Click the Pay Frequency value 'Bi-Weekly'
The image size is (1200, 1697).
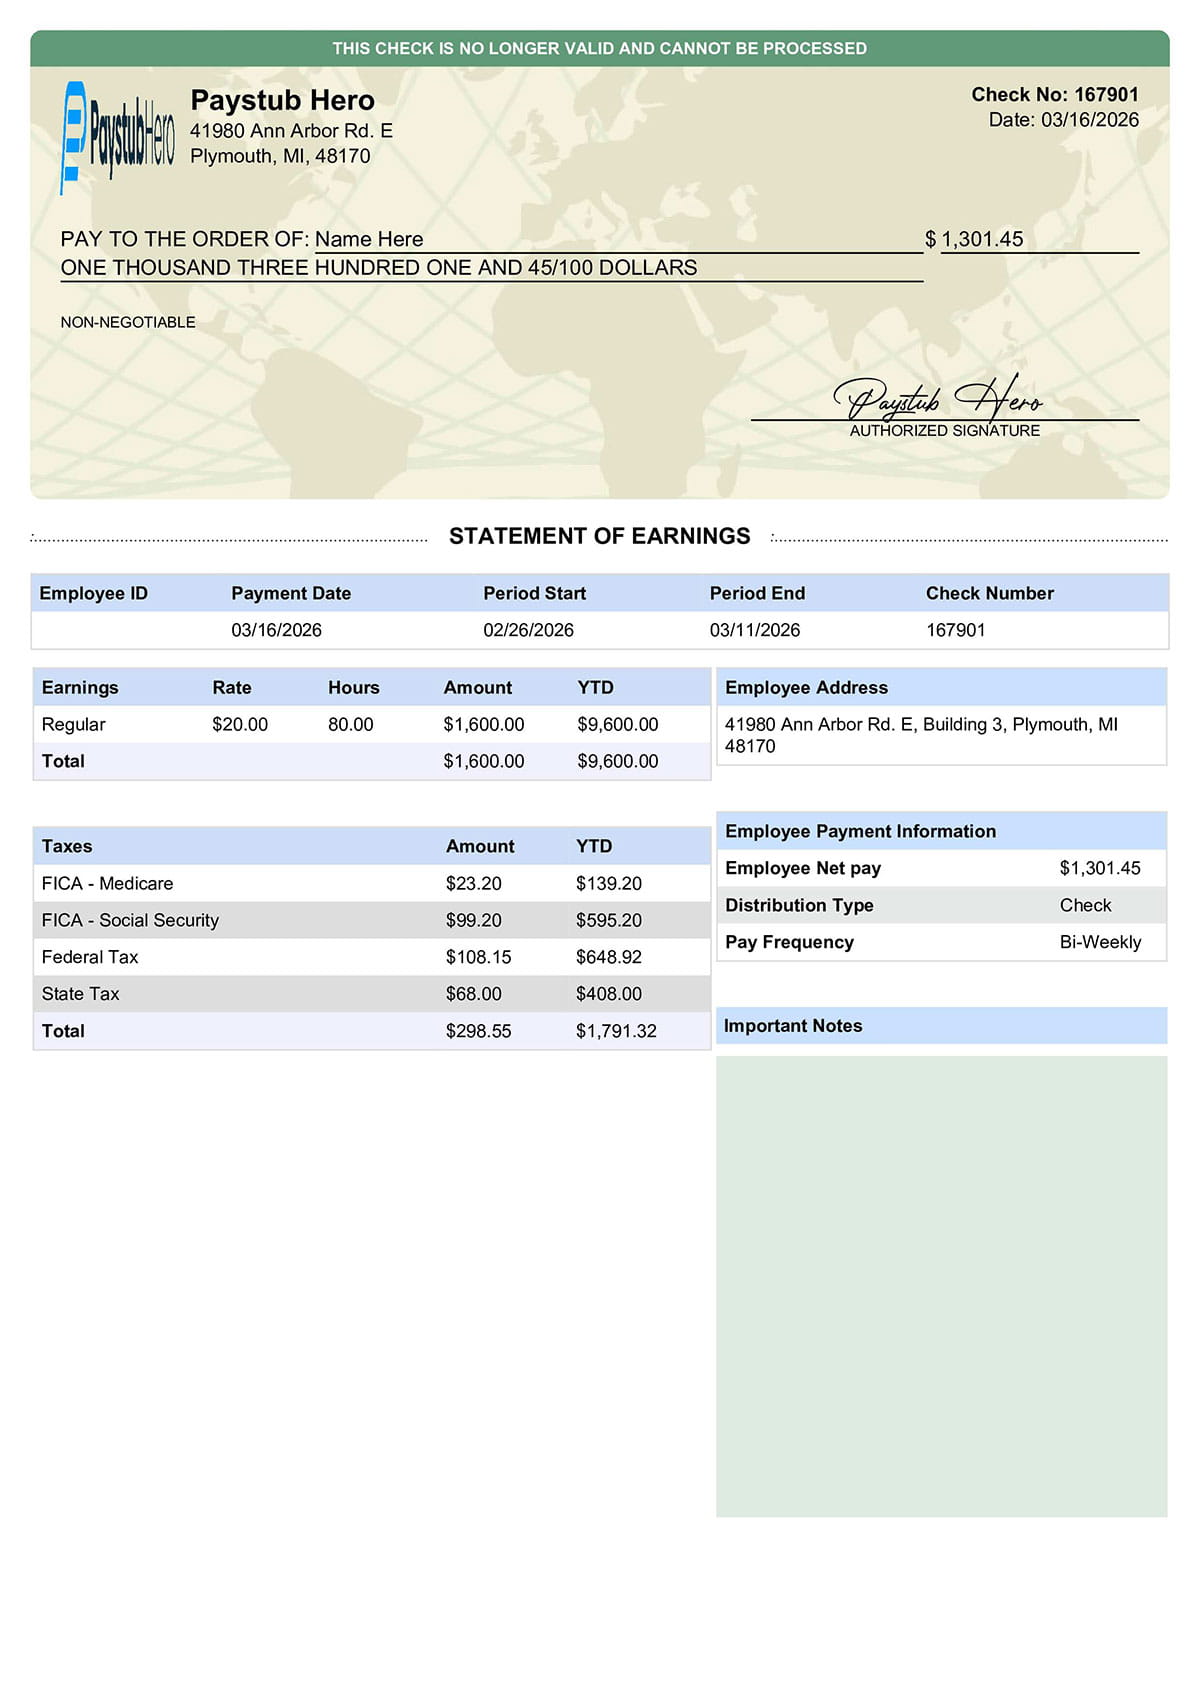point(1100,942)
